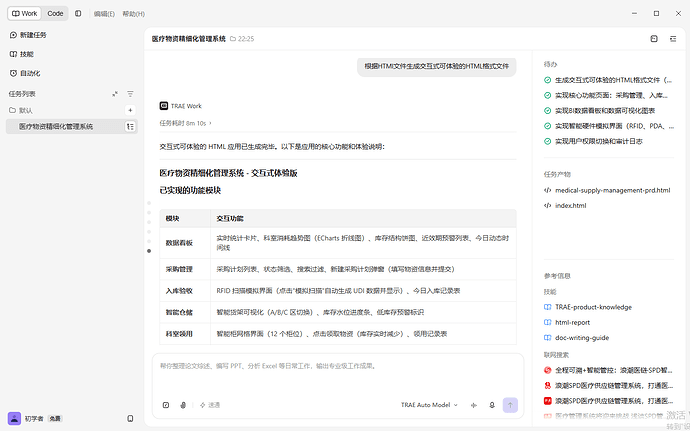Select the 医疗物资精细化管理系统 task in the sidebar

(72, 126)
